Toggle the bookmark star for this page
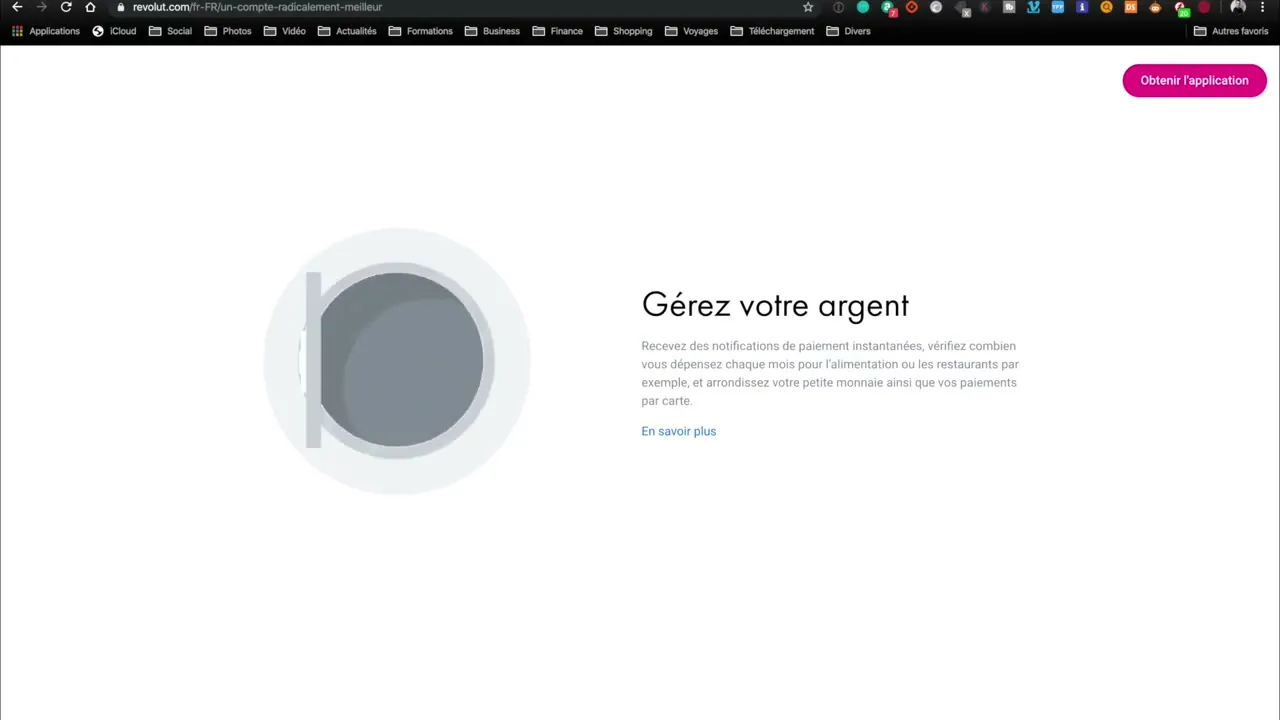Image resolution: width=1280 pixels, height=720 pixels. pos(808,7)
